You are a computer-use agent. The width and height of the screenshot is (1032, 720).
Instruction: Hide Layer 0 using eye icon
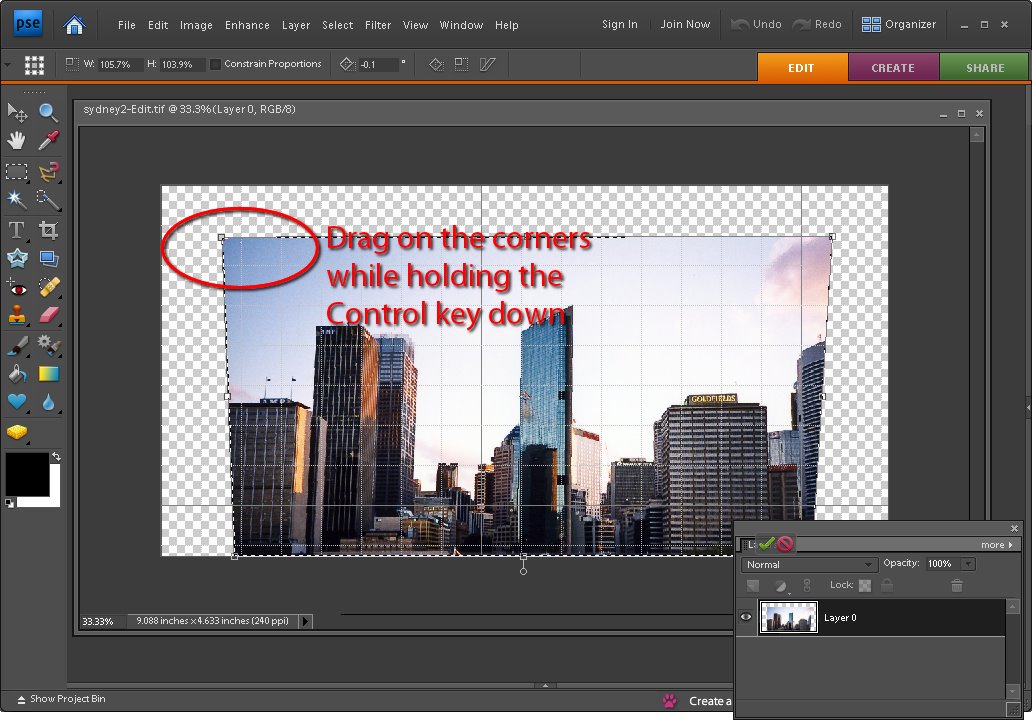tap(746, 617)
